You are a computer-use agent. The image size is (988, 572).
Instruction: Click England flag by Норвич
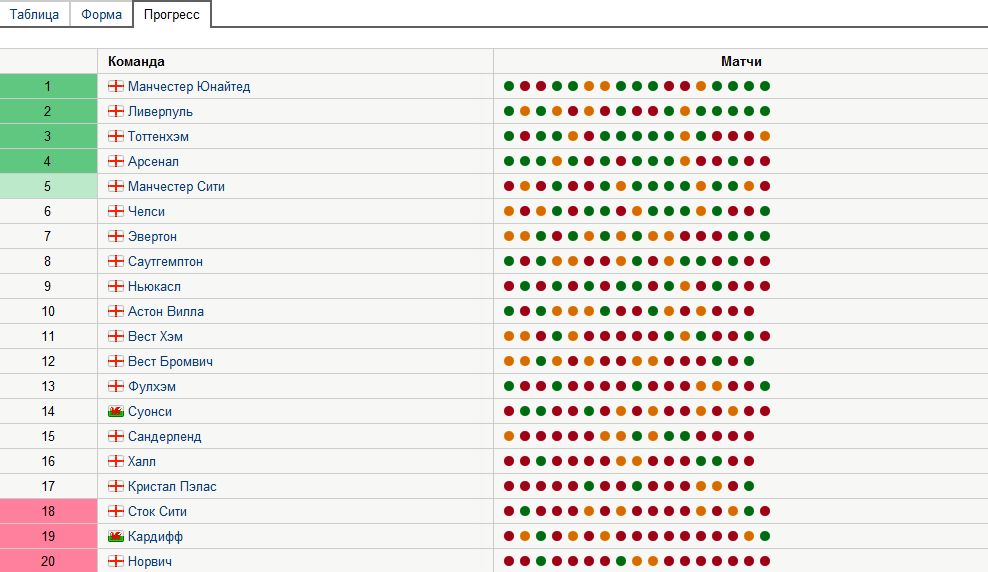tap(116, 561)
